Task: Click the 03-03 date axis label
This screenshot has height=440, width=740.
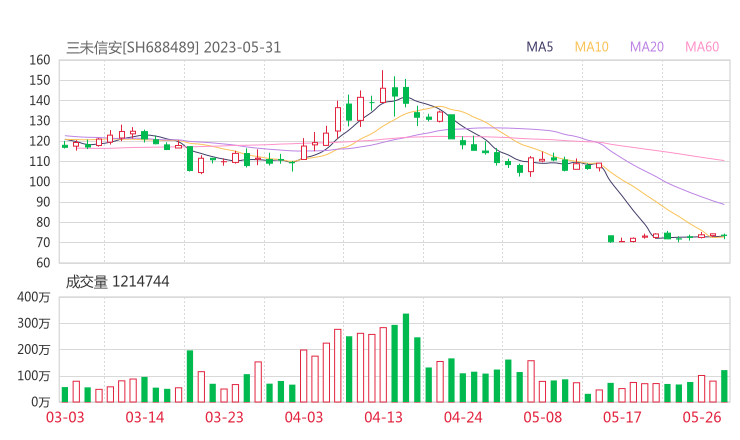Action: click(65, 417)
